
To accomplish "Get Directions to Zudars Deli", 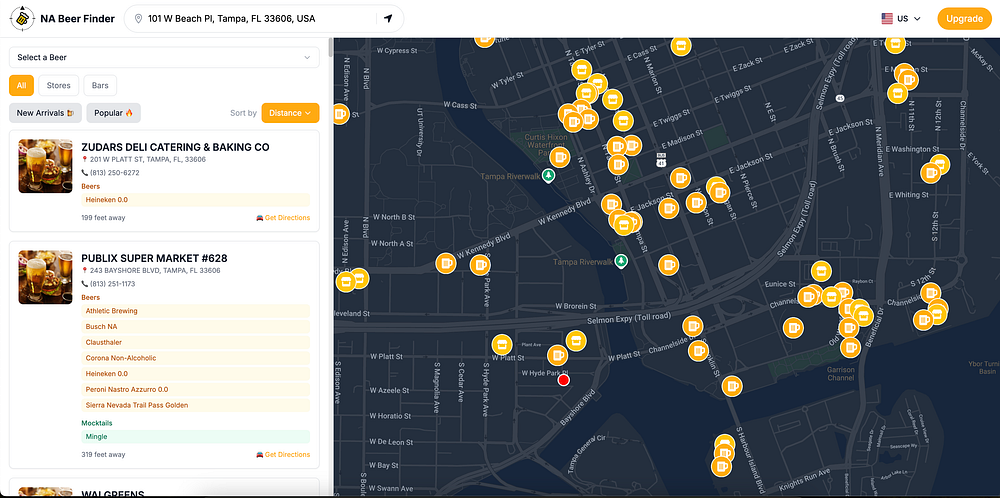I will [x=283, y=218].
